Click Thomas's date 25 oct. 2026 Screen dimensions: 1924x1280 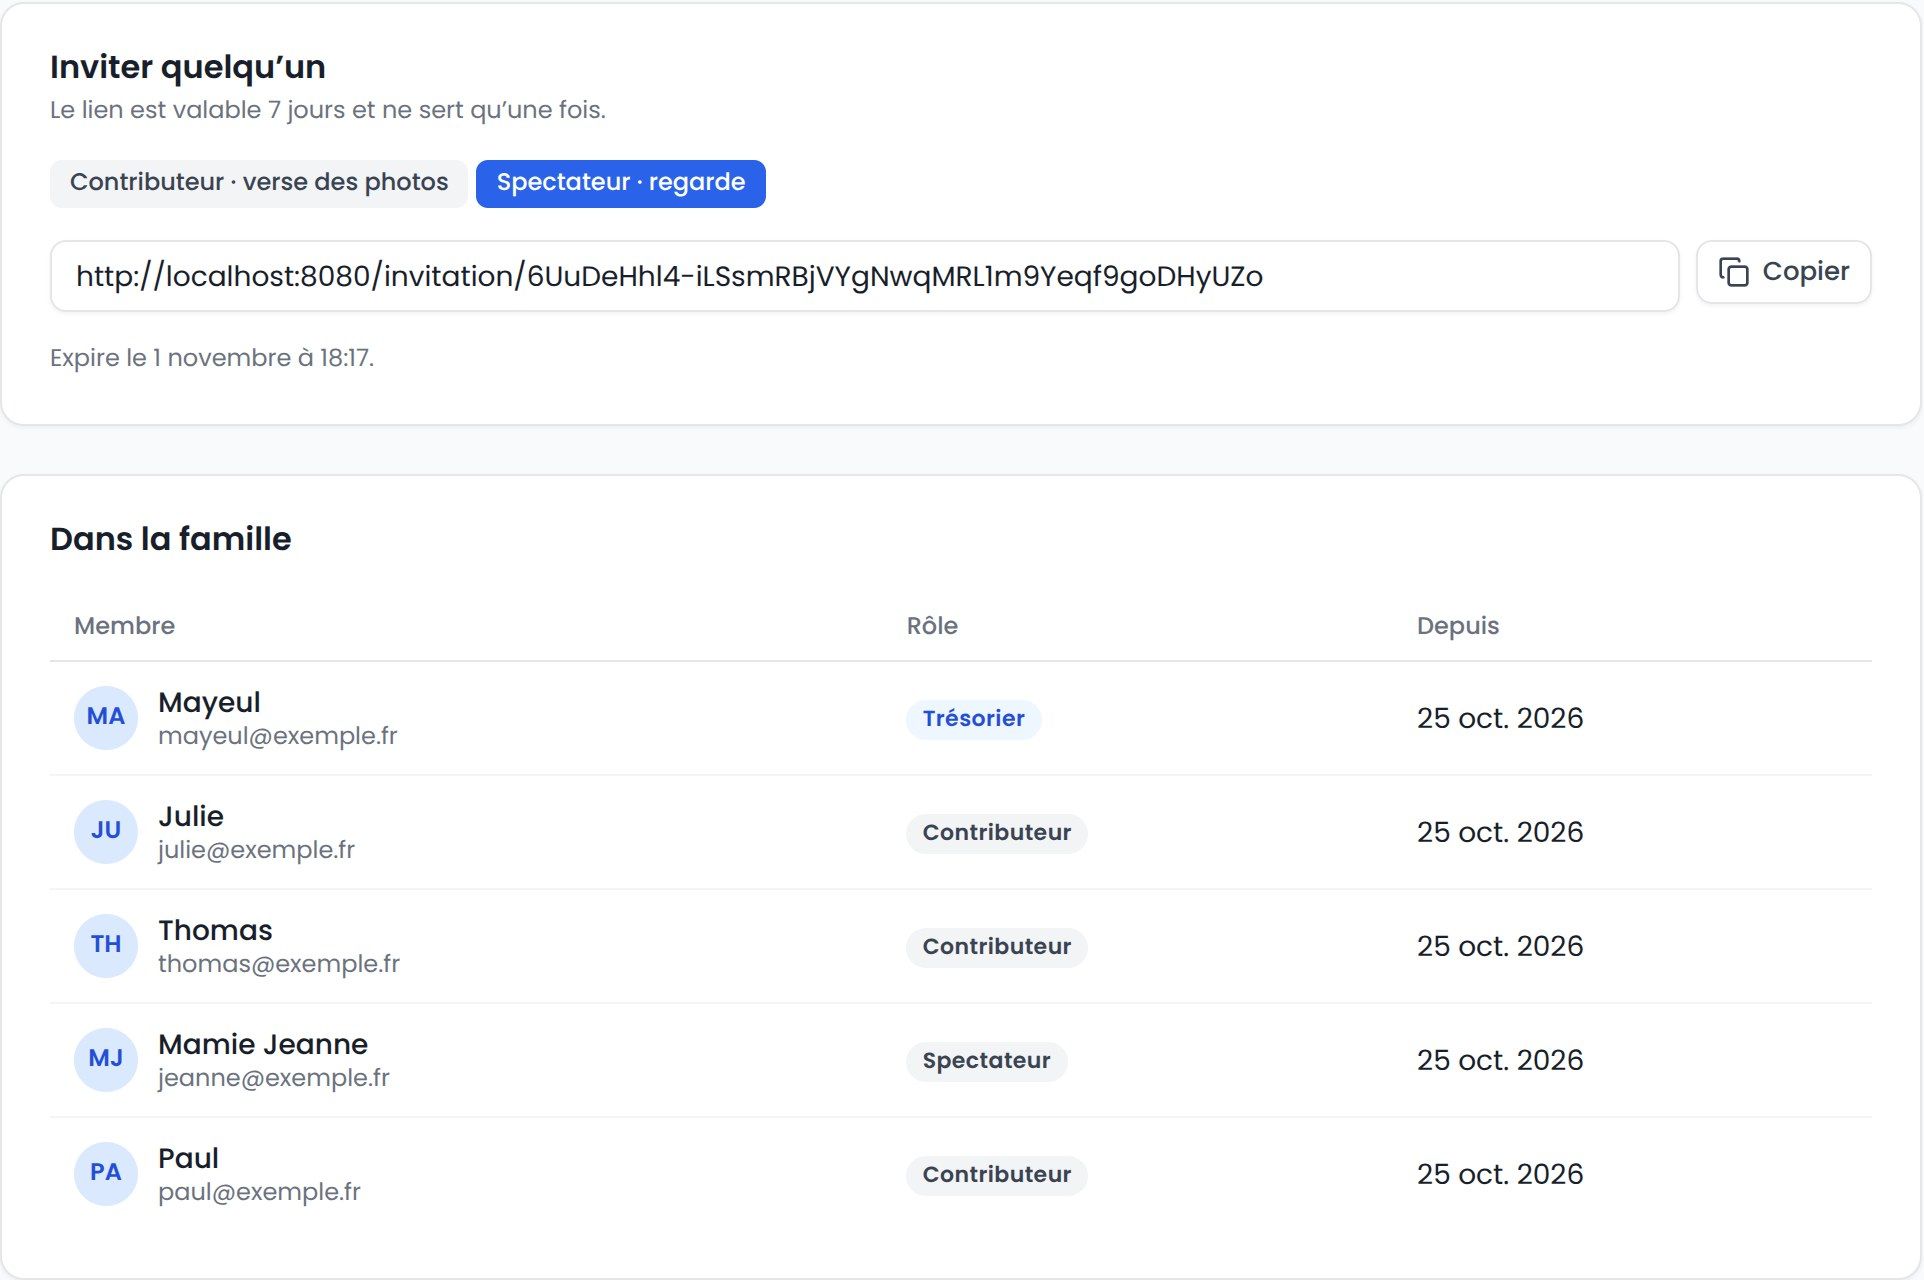click(1500, 946)
